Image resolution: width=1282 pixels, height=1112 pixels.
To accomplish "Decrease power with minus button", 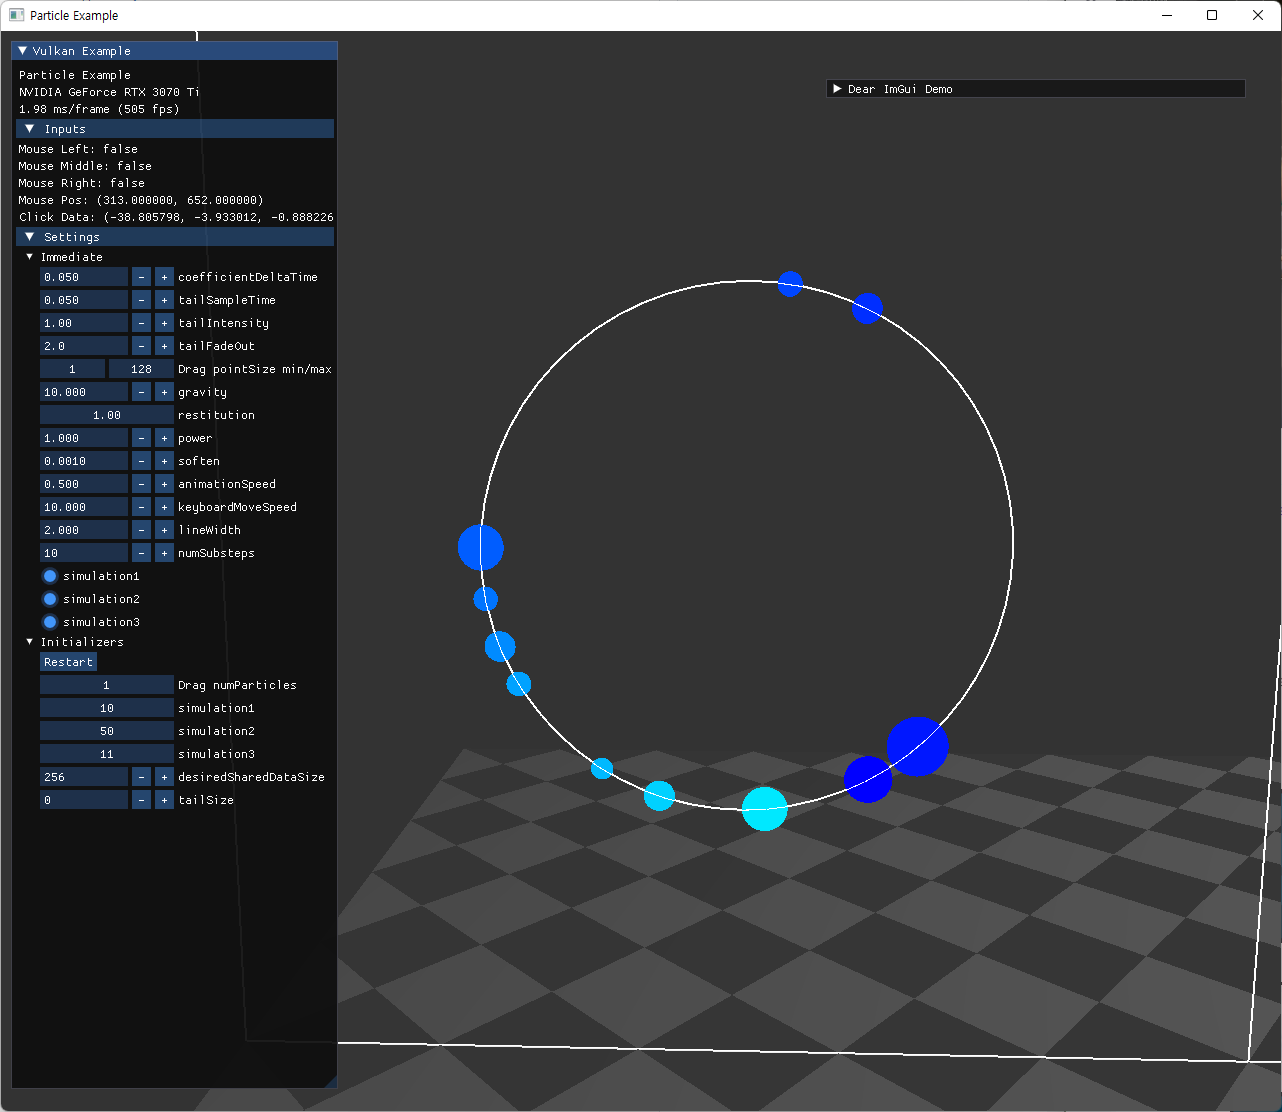I will tap(141, 438).
